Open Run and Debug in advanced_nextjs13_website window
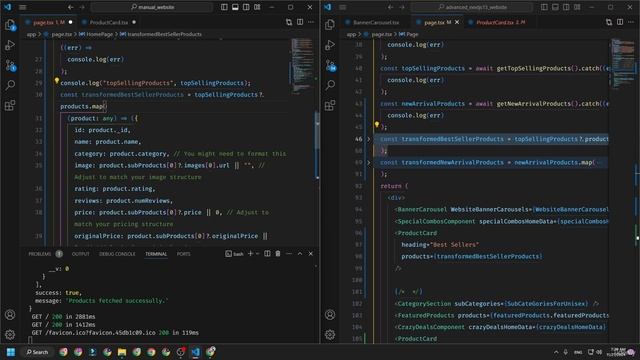This screenshot has height=360, width=640. 330,45
